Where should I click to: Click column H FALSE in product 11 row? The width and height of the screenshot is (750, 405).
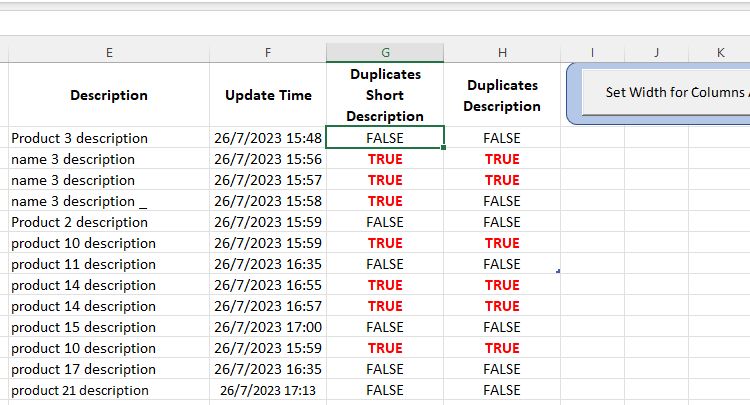tap(502, 264)
